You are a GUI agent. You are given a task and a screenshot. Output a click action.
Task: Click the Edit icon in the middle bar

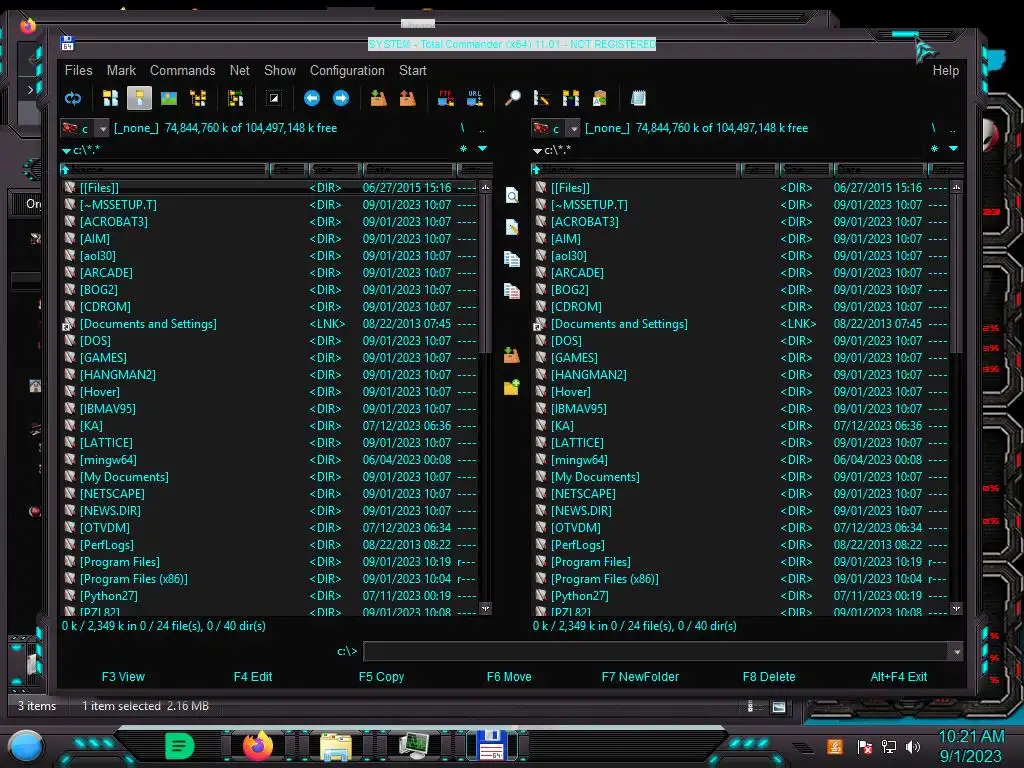tap(512, 227)
